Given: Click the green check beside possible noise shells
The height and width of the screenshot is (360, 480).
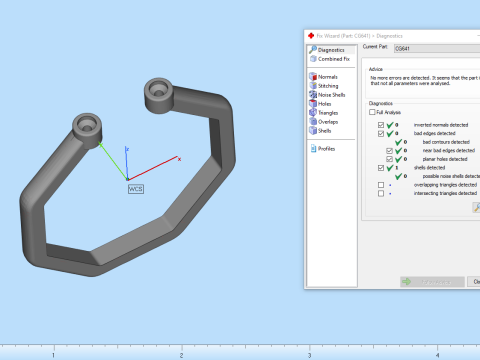Looking at the screenshot, I should pyautogui.click(x=398, y=176).
